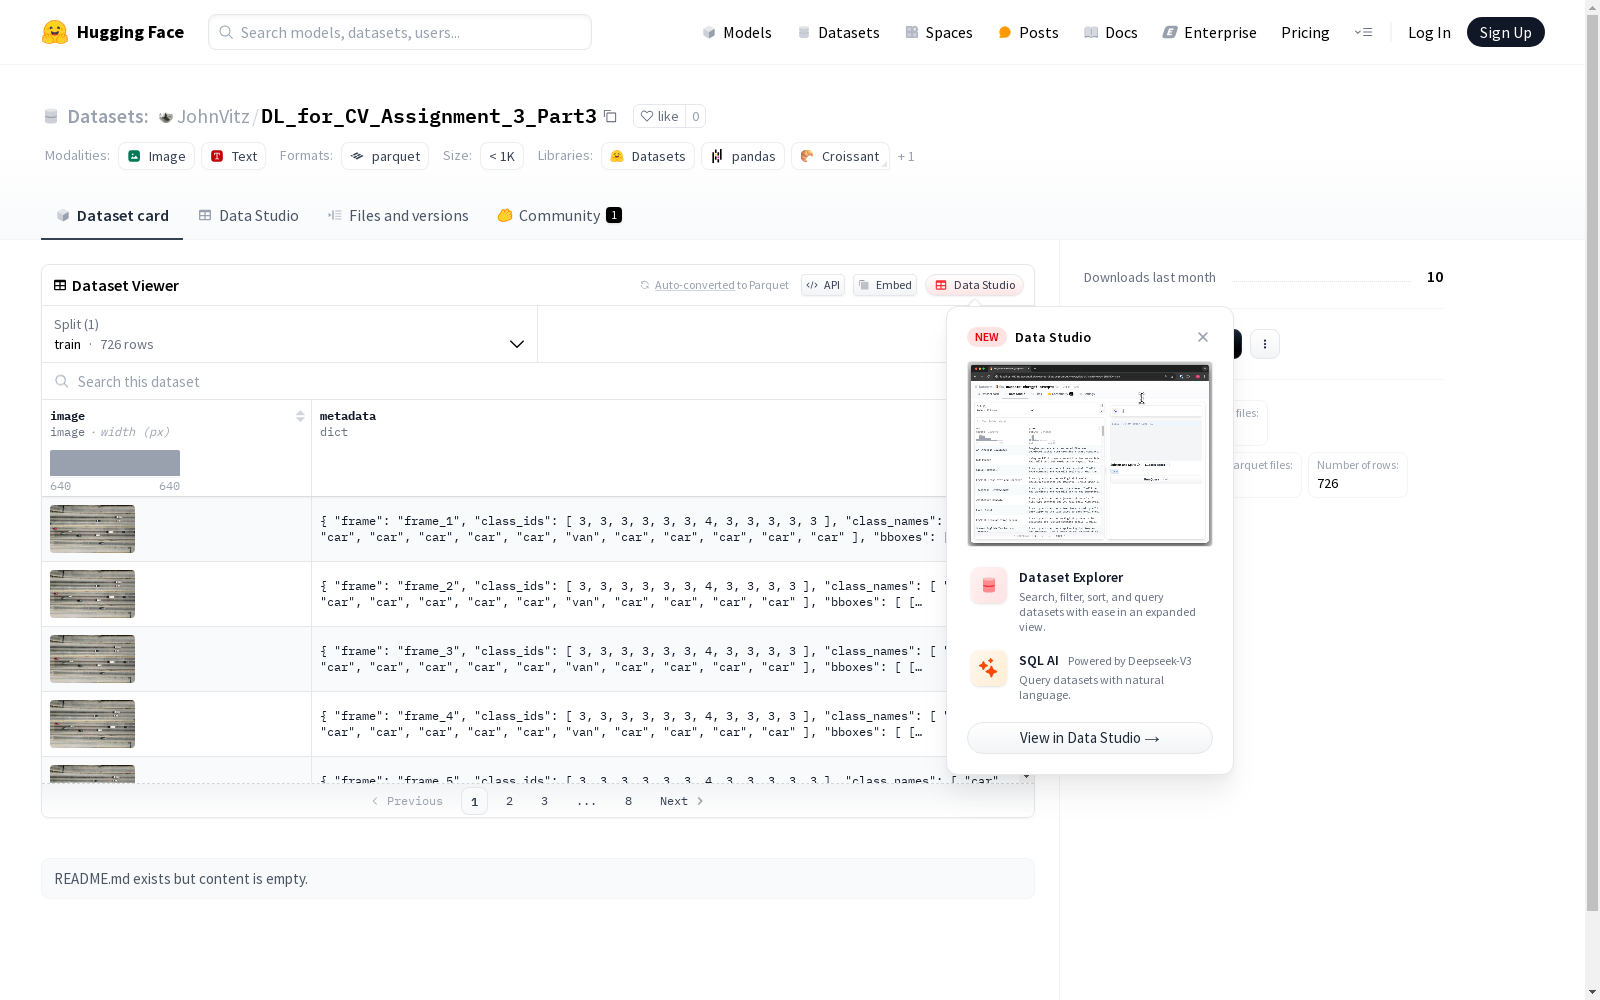The height and width of the screenshot is (1000, 1600).
Task: Click the Data Studio button in viewer header
Action: pos(974,285)
